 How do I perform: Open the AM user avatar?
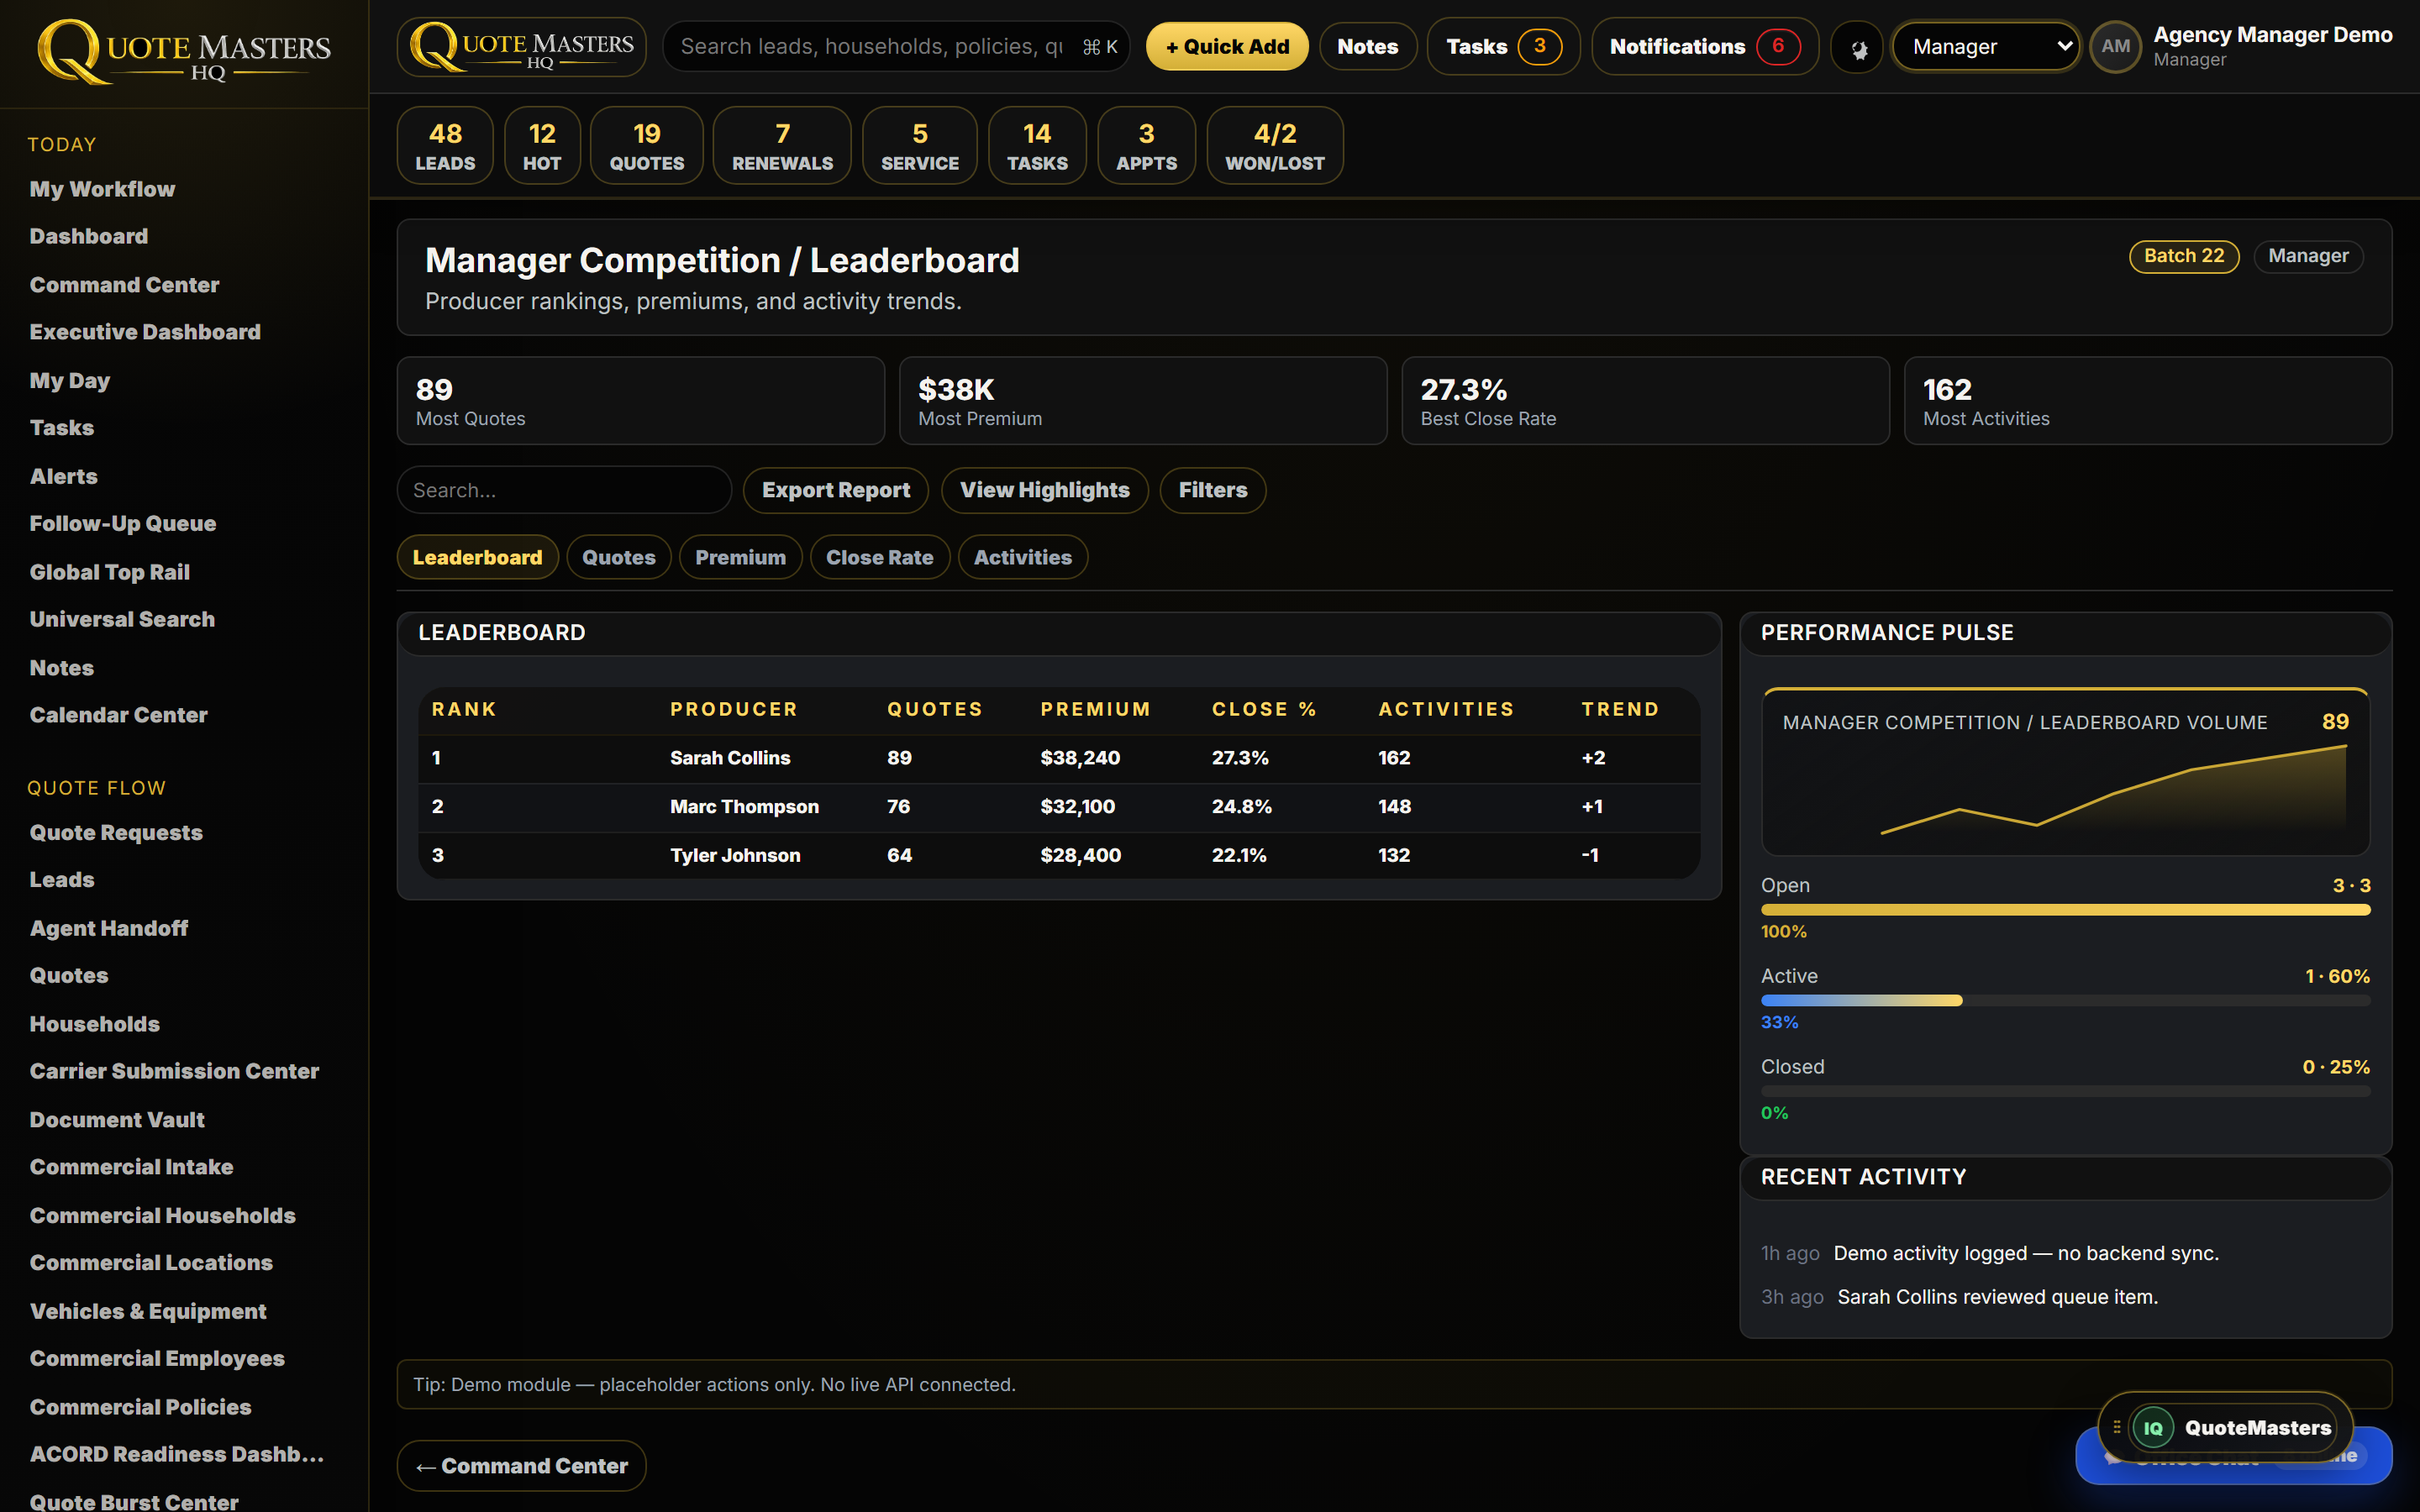point(2115,47)
